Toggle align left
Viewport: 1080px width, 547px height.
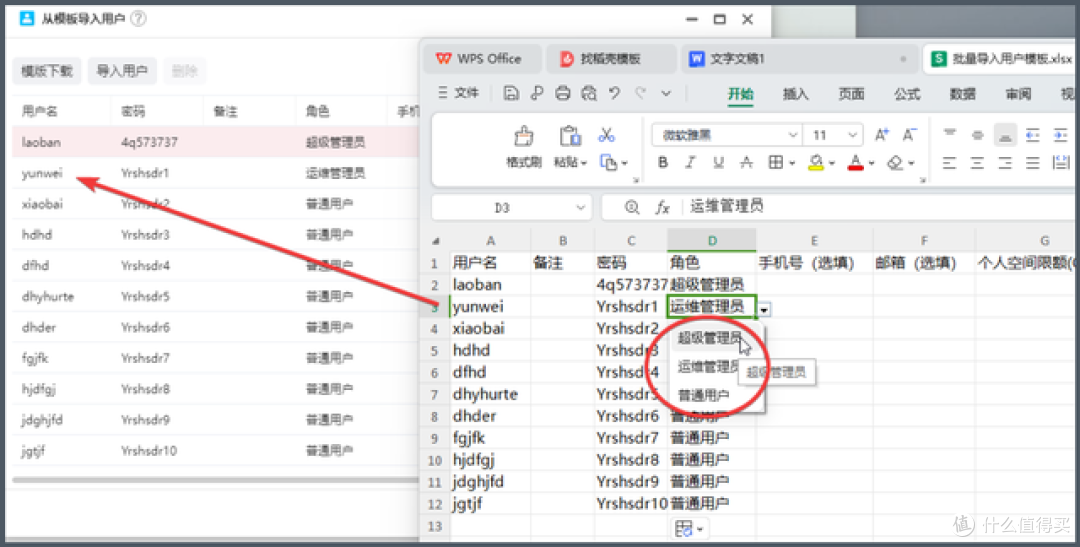[949, 163]
